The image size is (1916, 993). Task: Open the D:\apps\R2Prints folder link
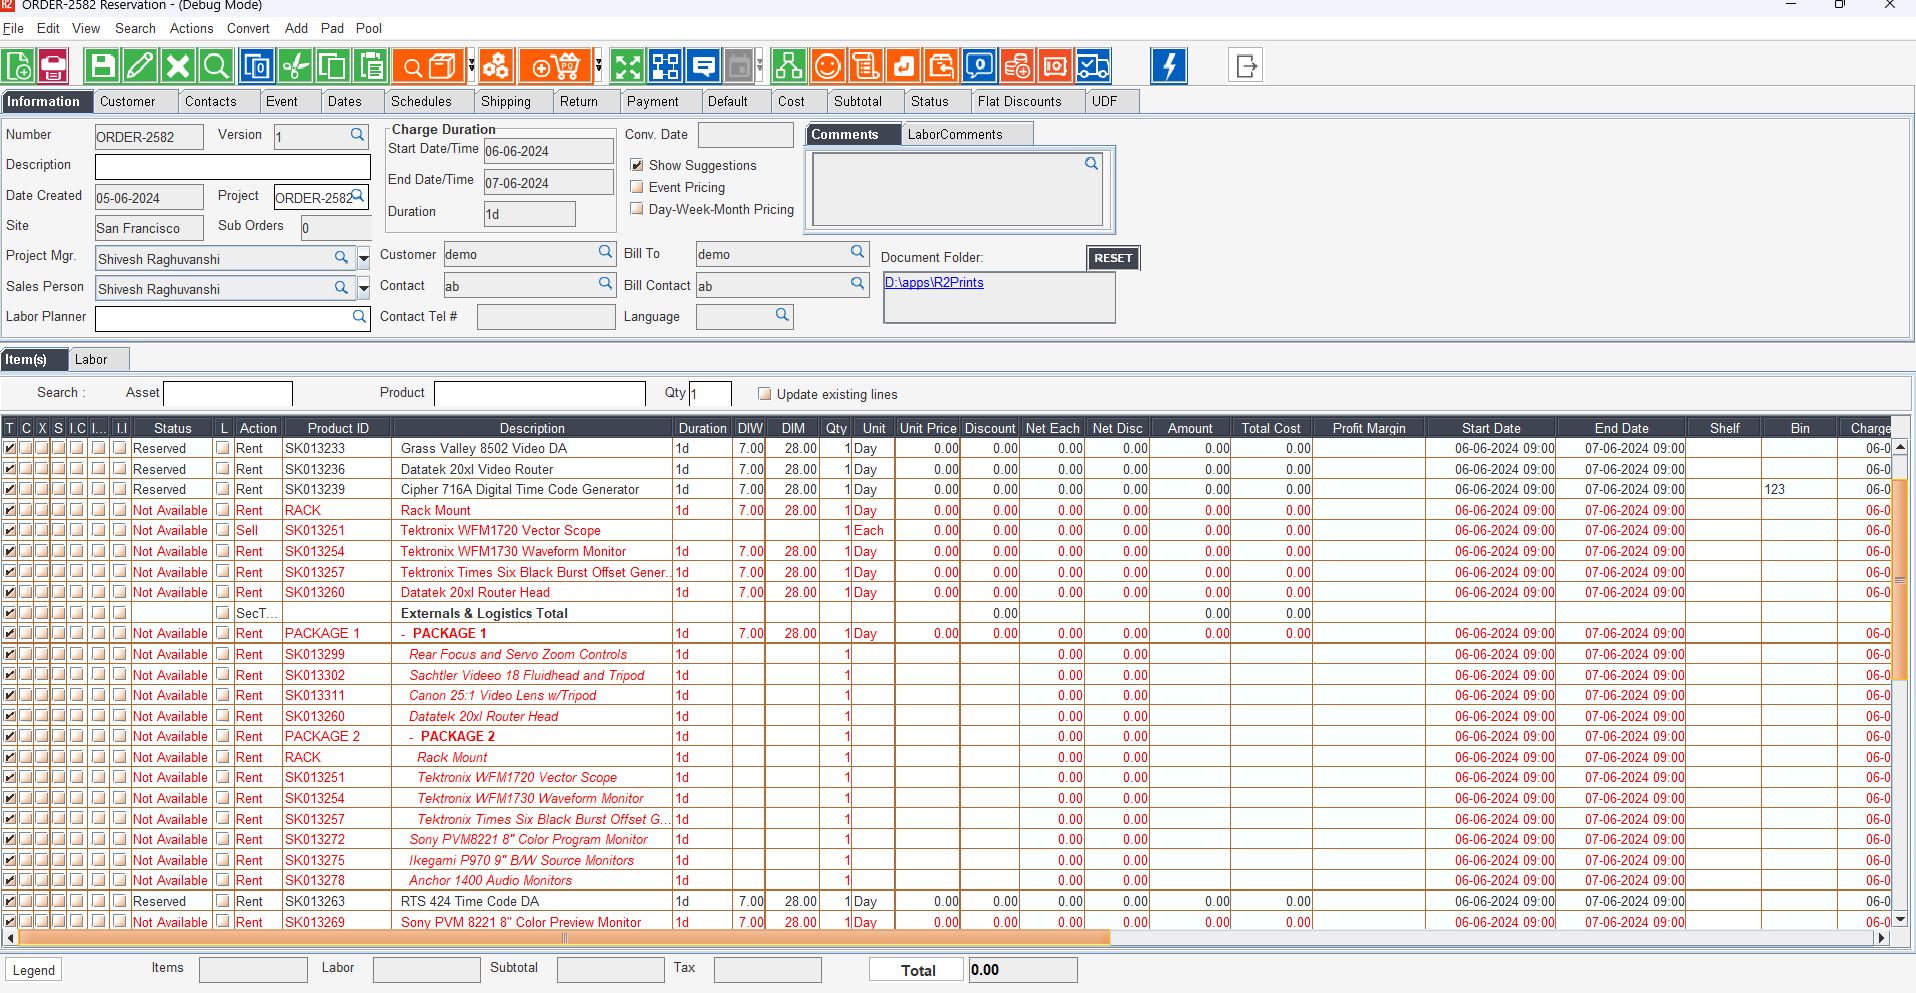click(934, 283)
